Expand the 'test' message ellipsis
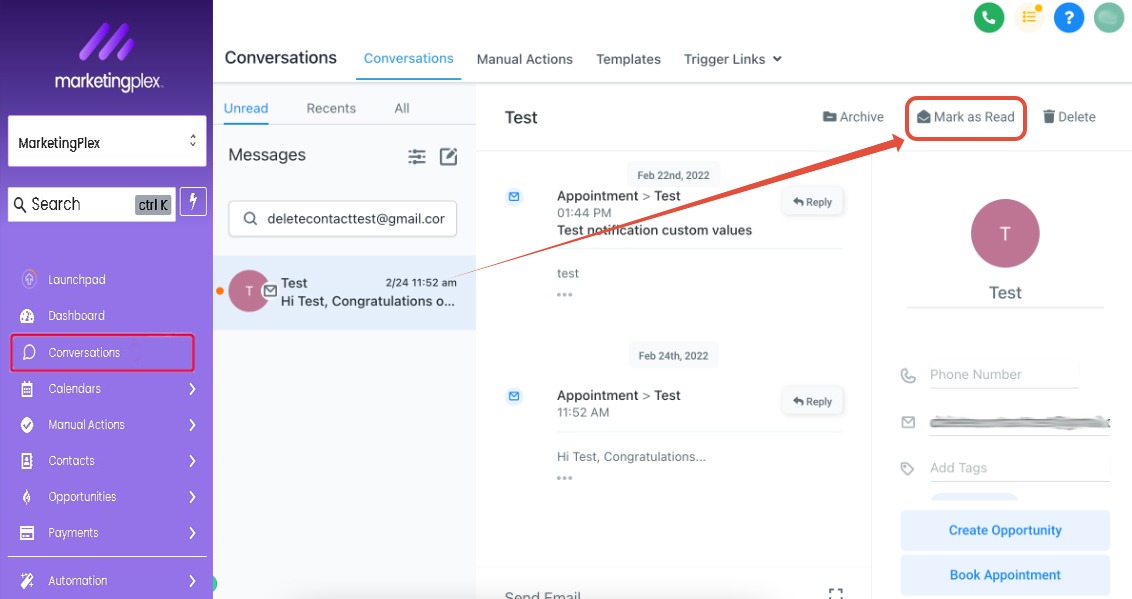Screen dimensions: 1132x599 click(565, 294)
